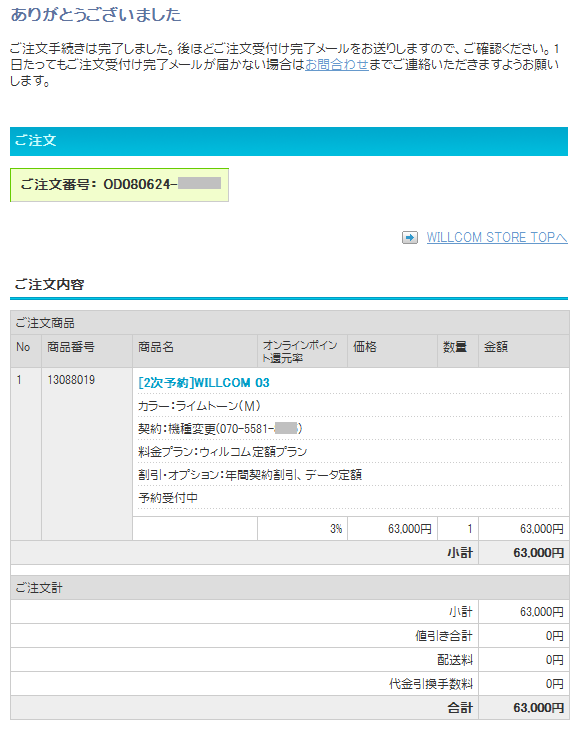Click the 値引き合計 row label
The width and height of the screenshot is (577, 729).
coord(444,636)
